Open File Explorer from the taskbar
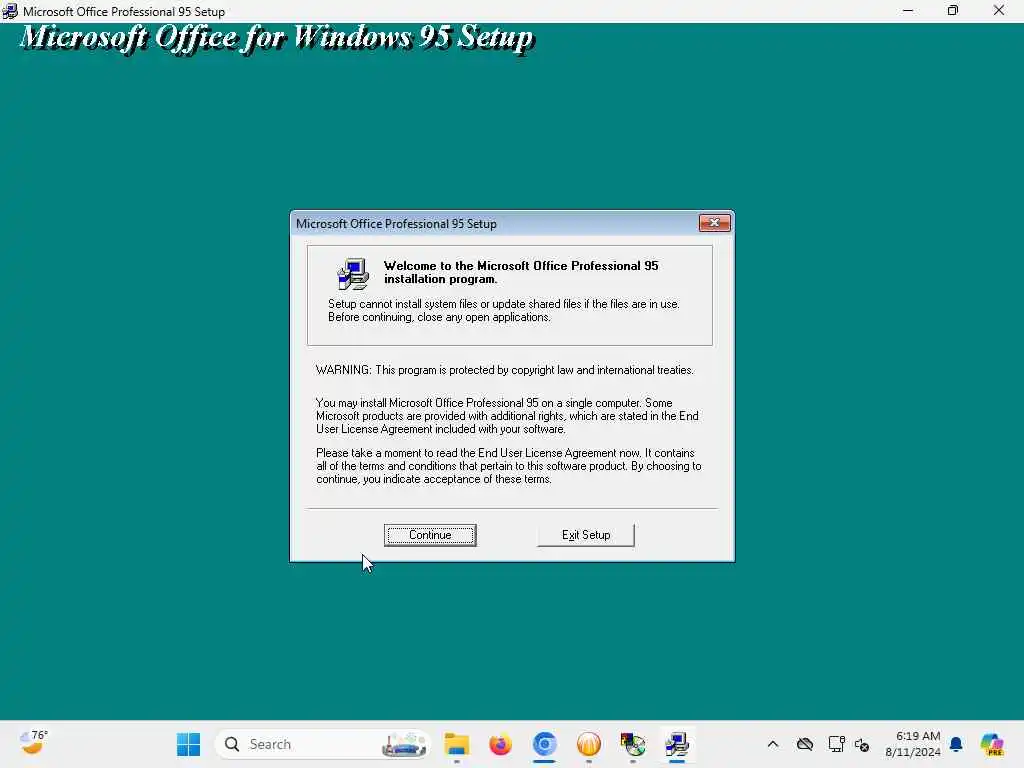Screen dimensions: 1024x768 tap(456, 744)
